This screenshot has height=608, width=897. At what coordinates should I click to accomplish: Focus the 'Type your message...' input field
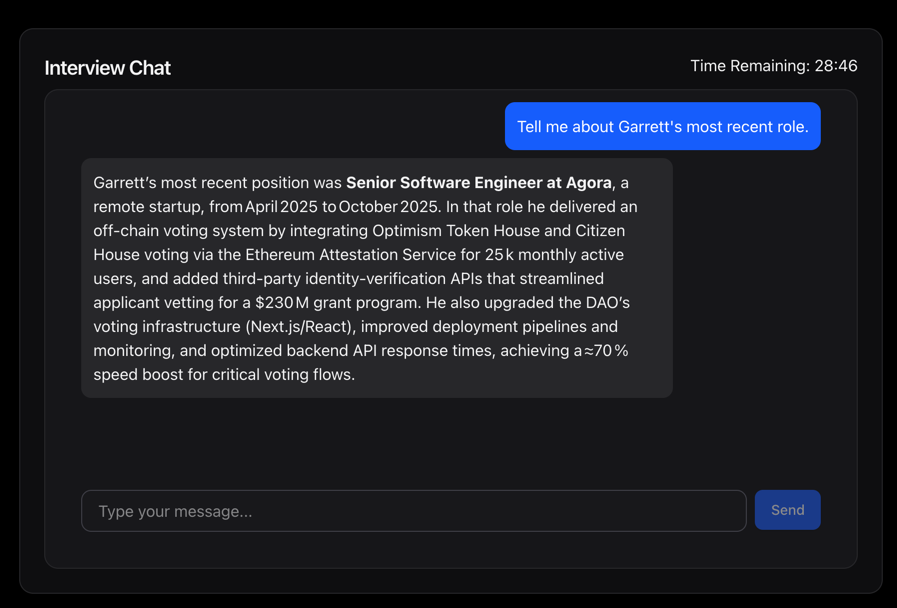tap(413, 511)
